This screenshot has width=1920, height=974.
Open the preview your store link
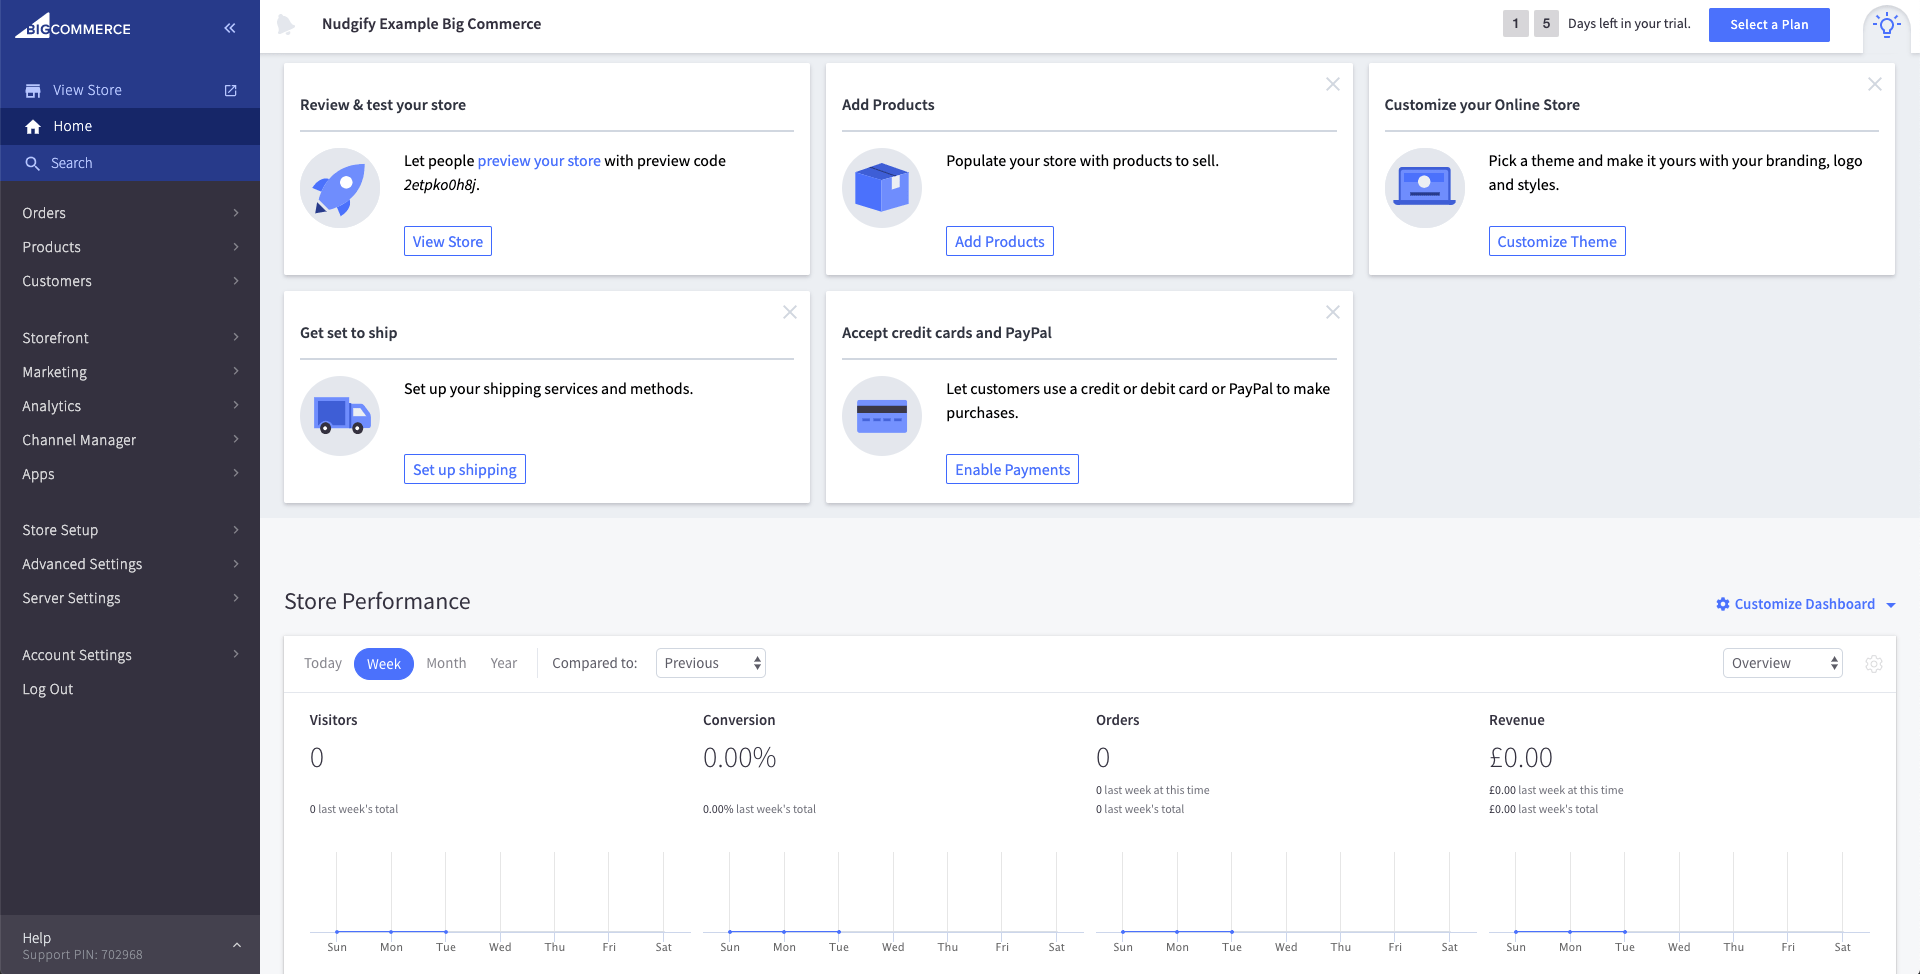point(539,160)
